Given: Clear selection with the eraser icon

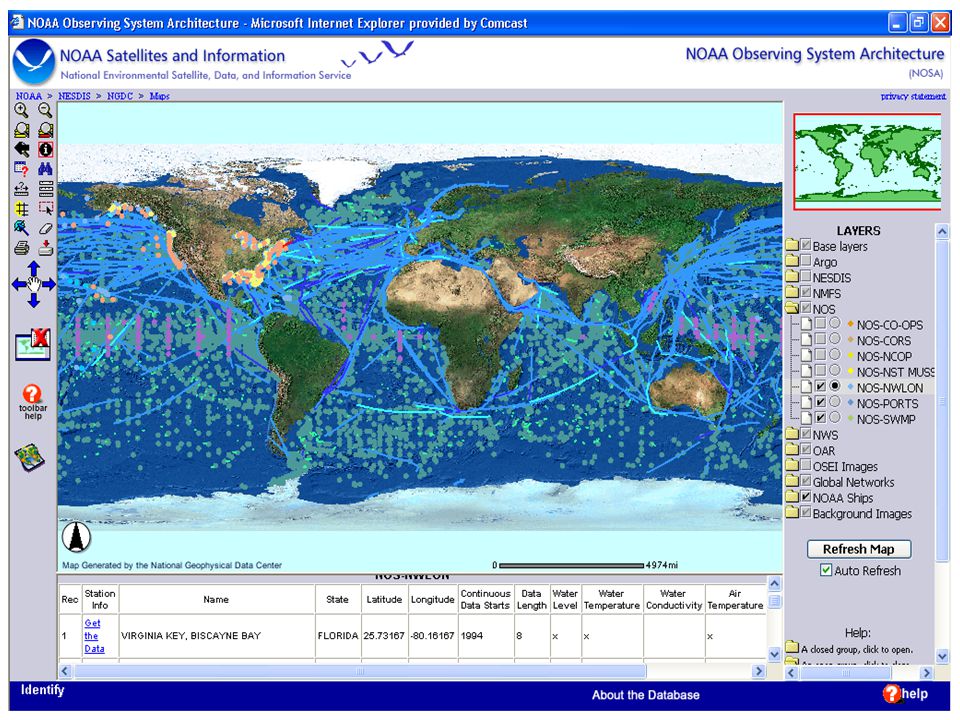Looking at the screenshot, I should [x=45, y=228].
